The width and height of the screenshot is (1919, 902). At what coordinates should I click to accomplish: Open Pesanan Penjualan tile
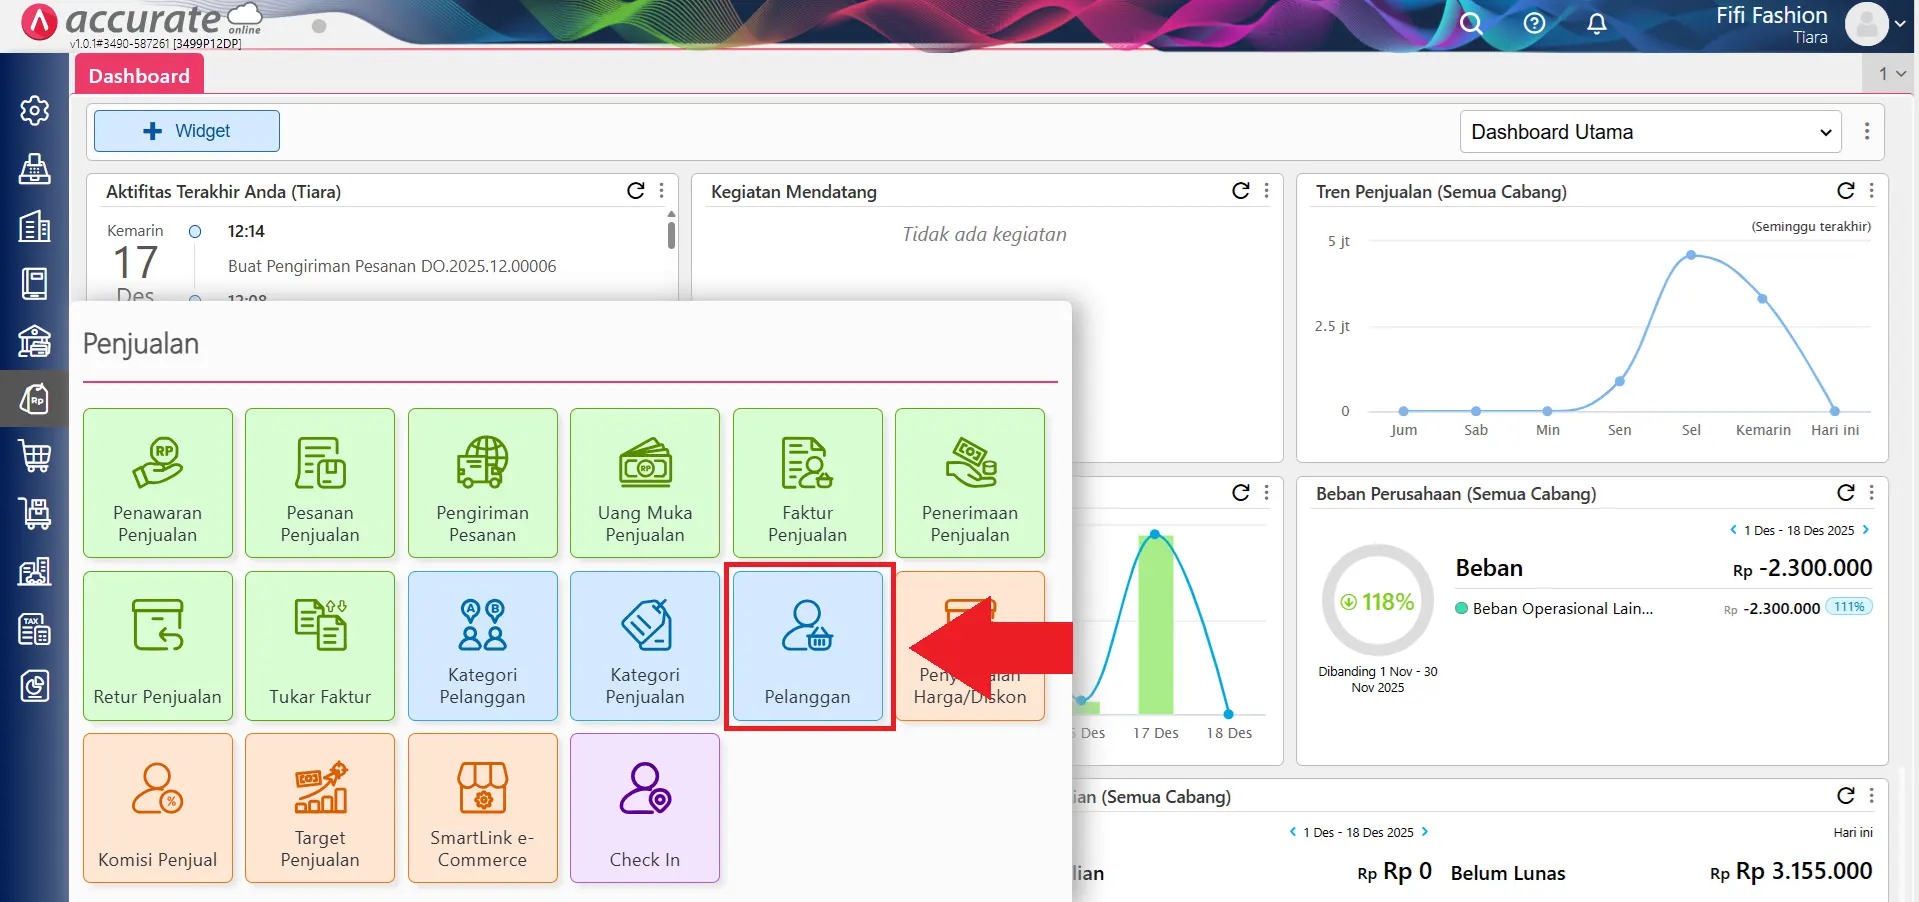coord(320,483)
